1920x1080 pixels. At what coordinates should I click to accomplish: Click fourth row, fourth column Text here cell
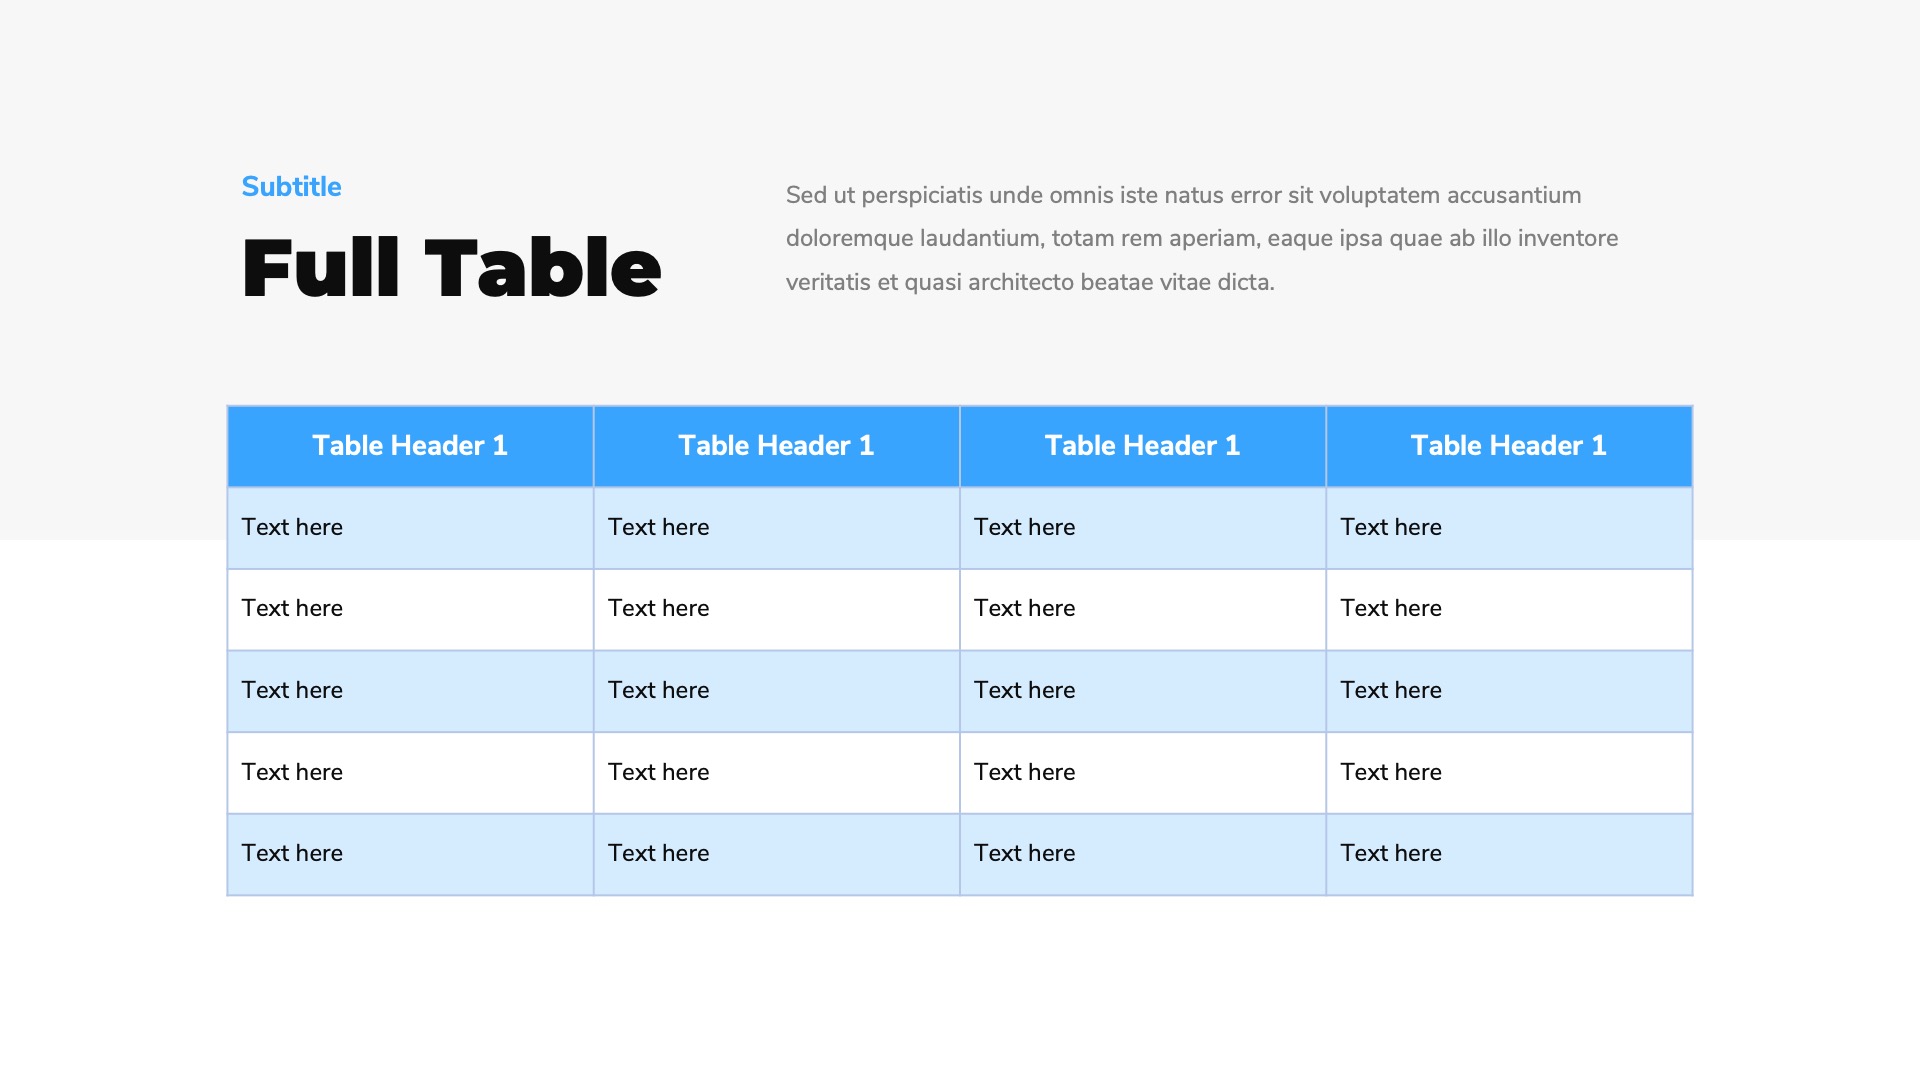pos(1390,772)
